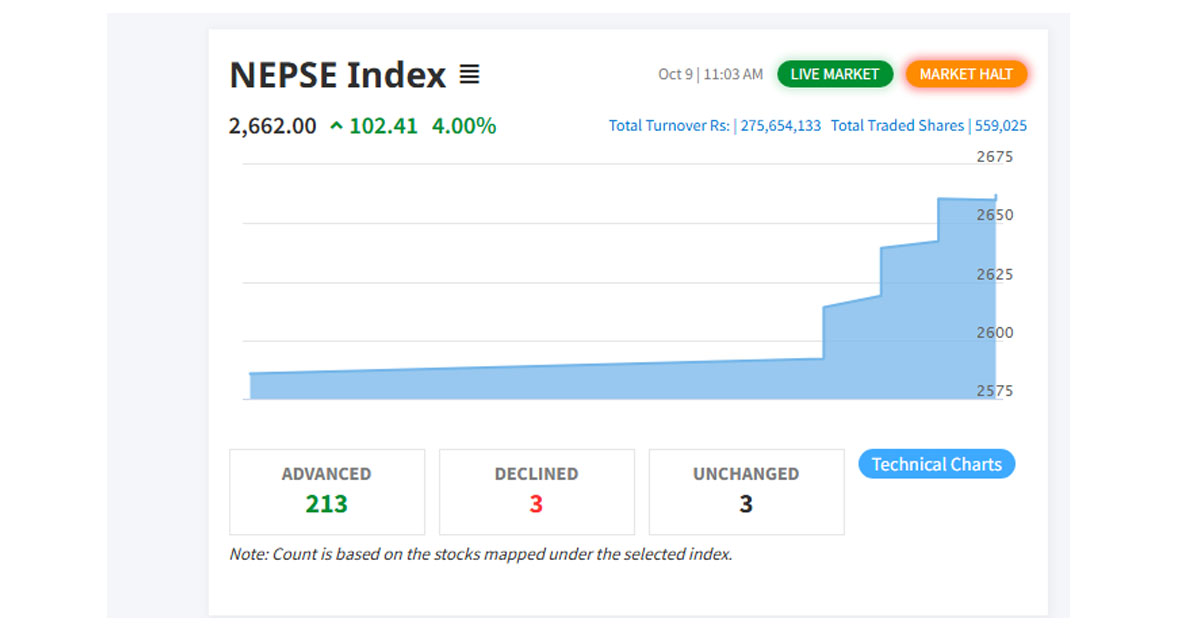Click the 4.00% percentage change

tap(464, 126)
